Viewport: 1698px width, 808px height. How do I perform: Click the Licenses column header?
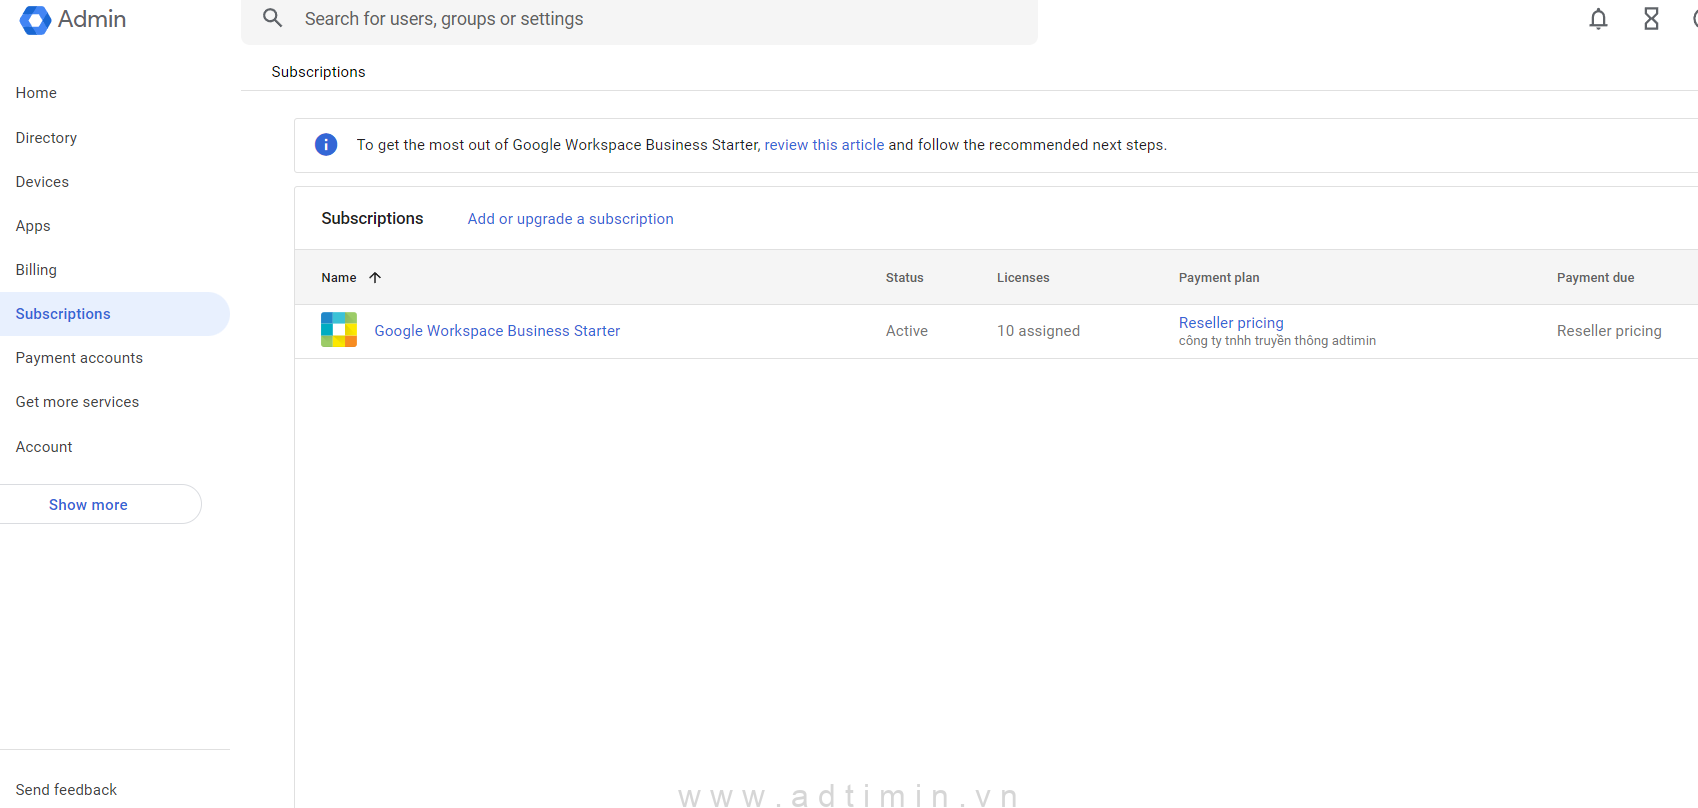(1023, 278)
